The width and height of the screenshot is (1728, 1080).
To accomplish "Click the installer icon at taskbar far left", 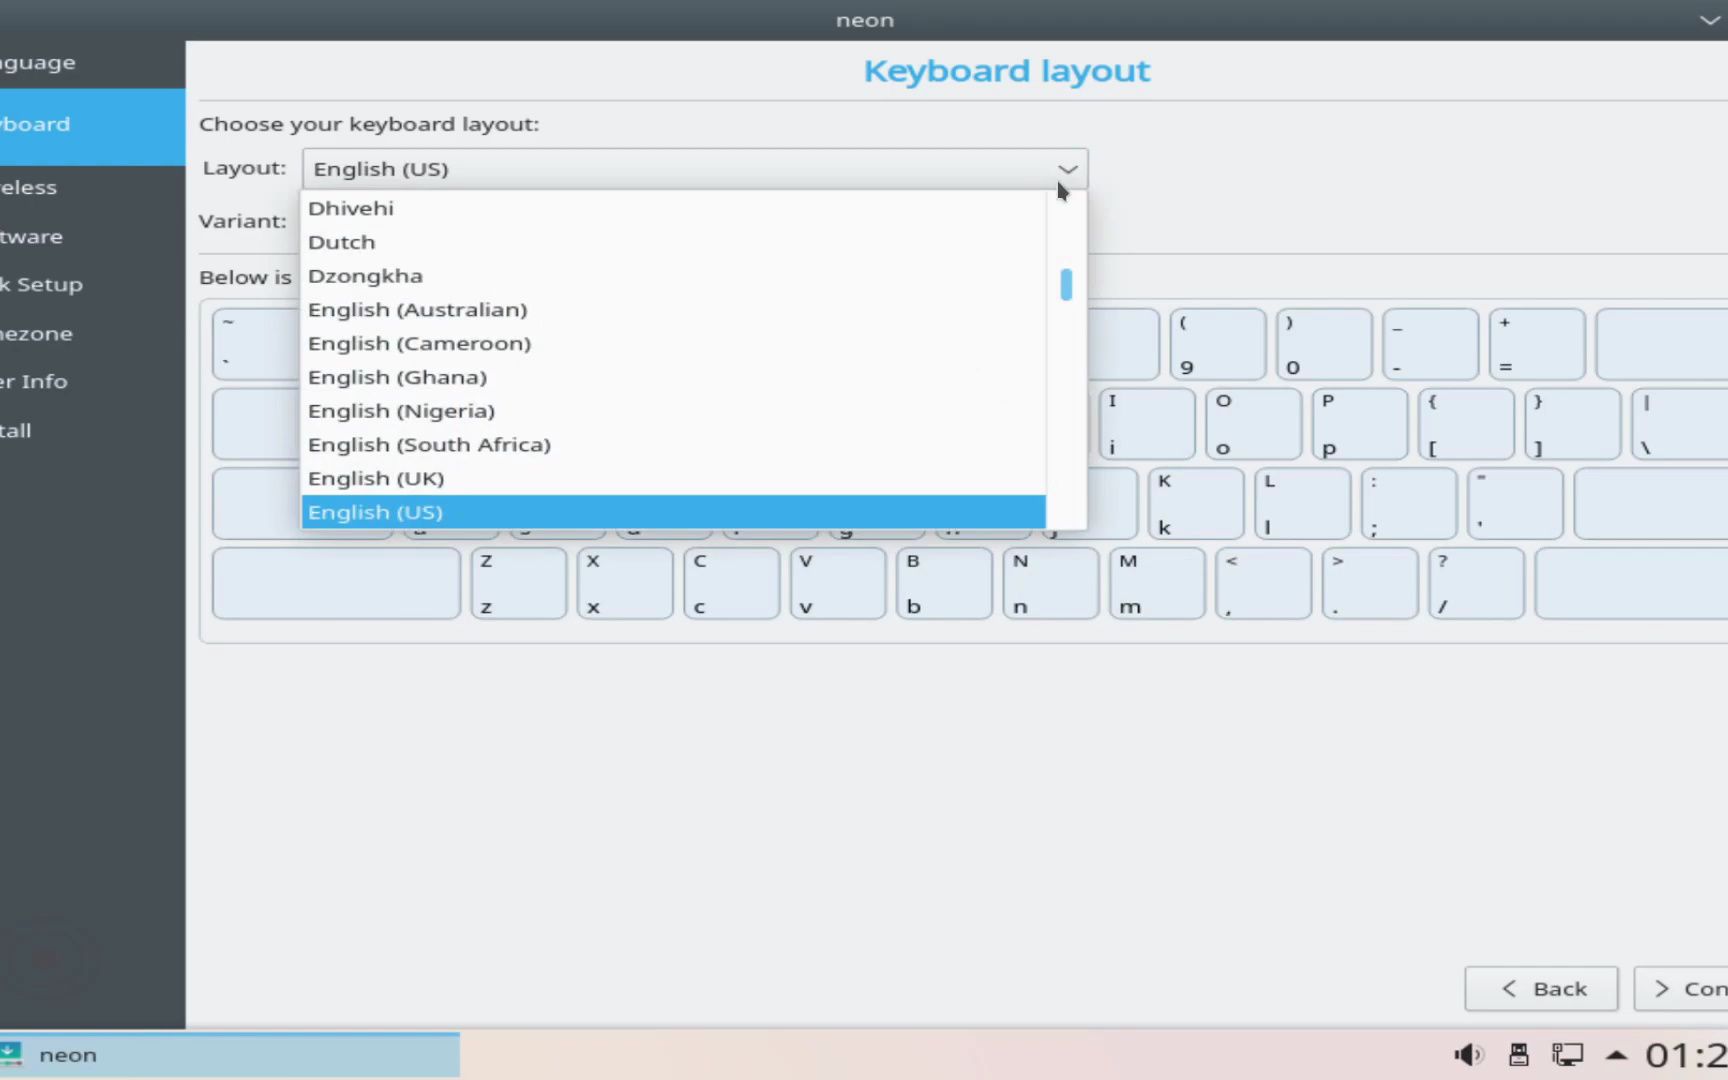I will (11, 1054).
